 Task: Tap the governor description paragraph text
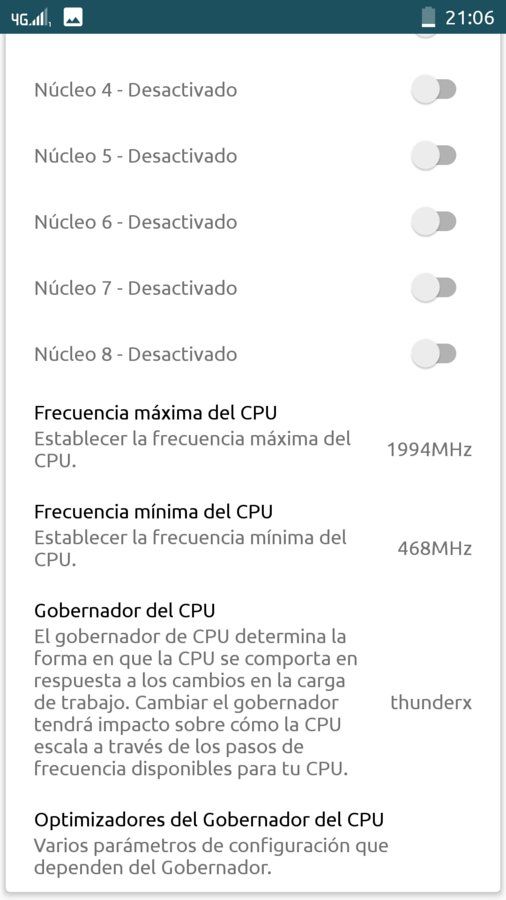point(196,703)
